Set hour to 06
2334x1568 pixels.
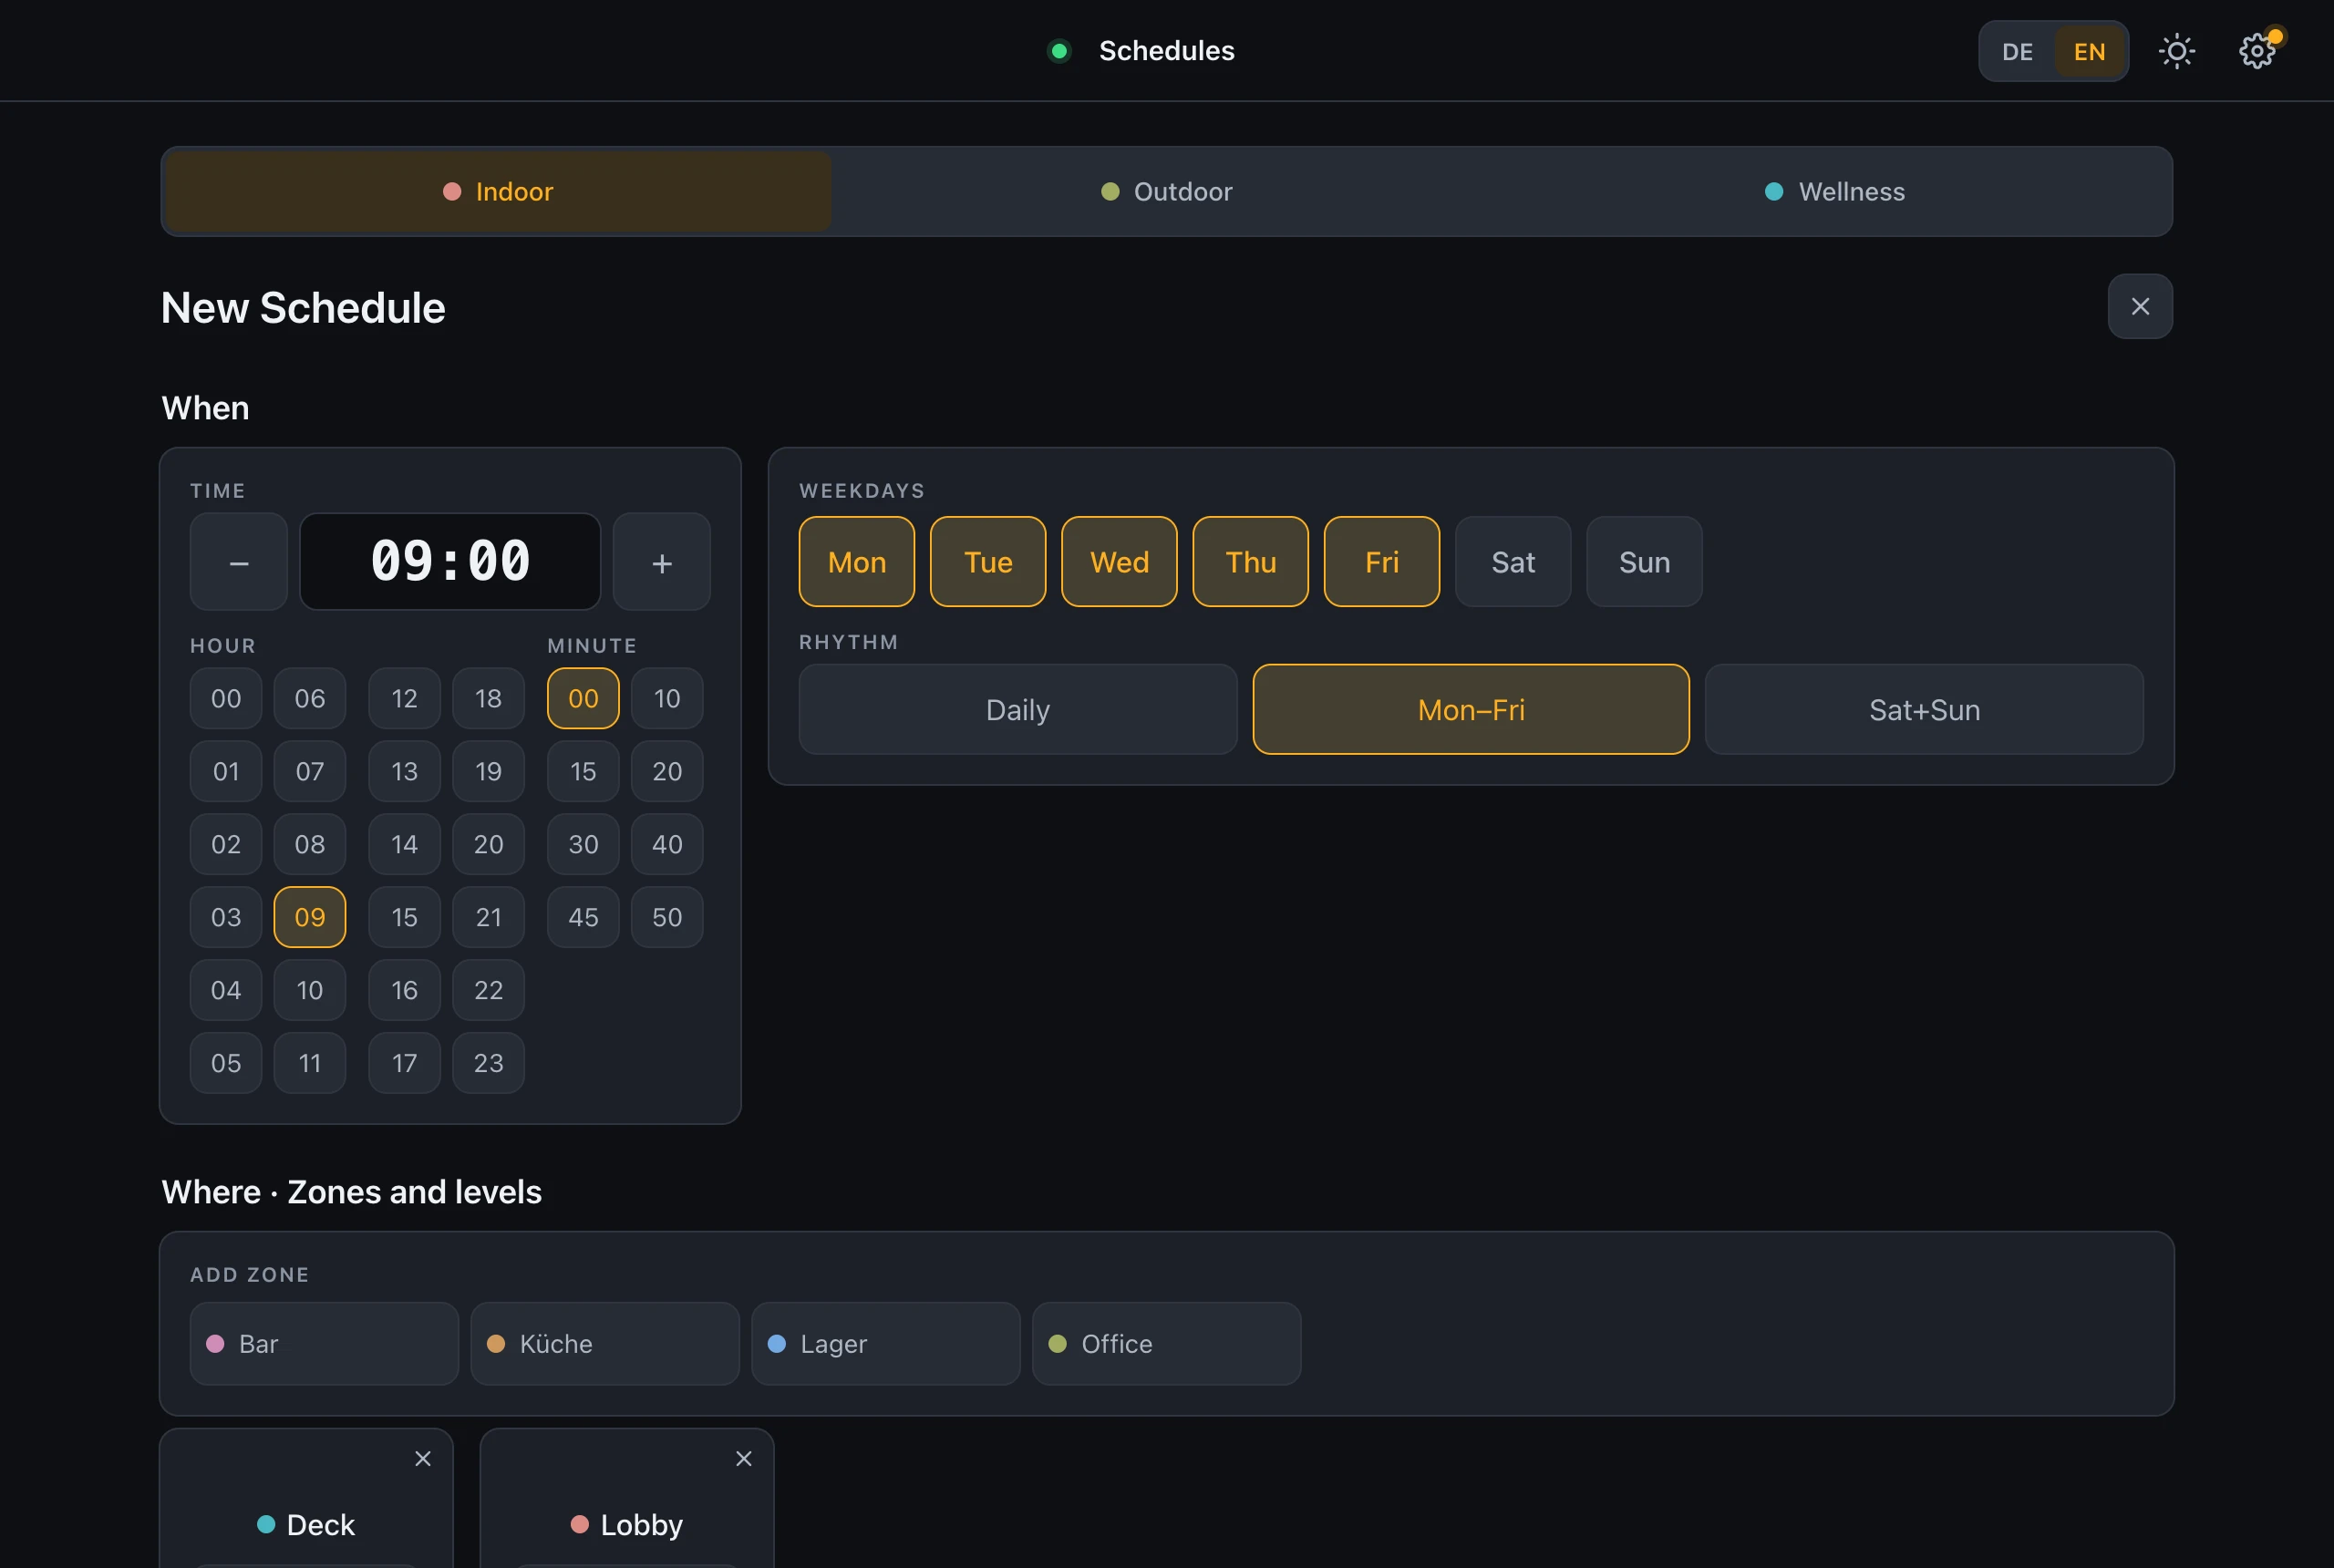coord(310,698)
